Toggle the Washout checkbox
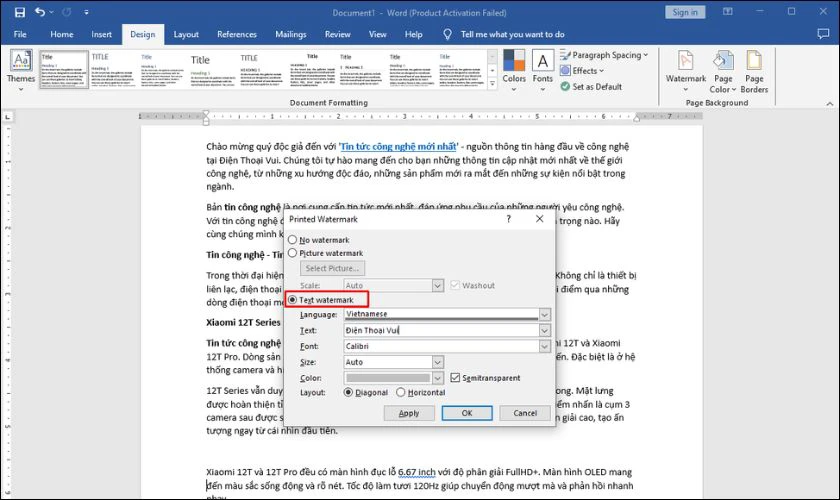 pyautogui.click(x=455, y=285)
